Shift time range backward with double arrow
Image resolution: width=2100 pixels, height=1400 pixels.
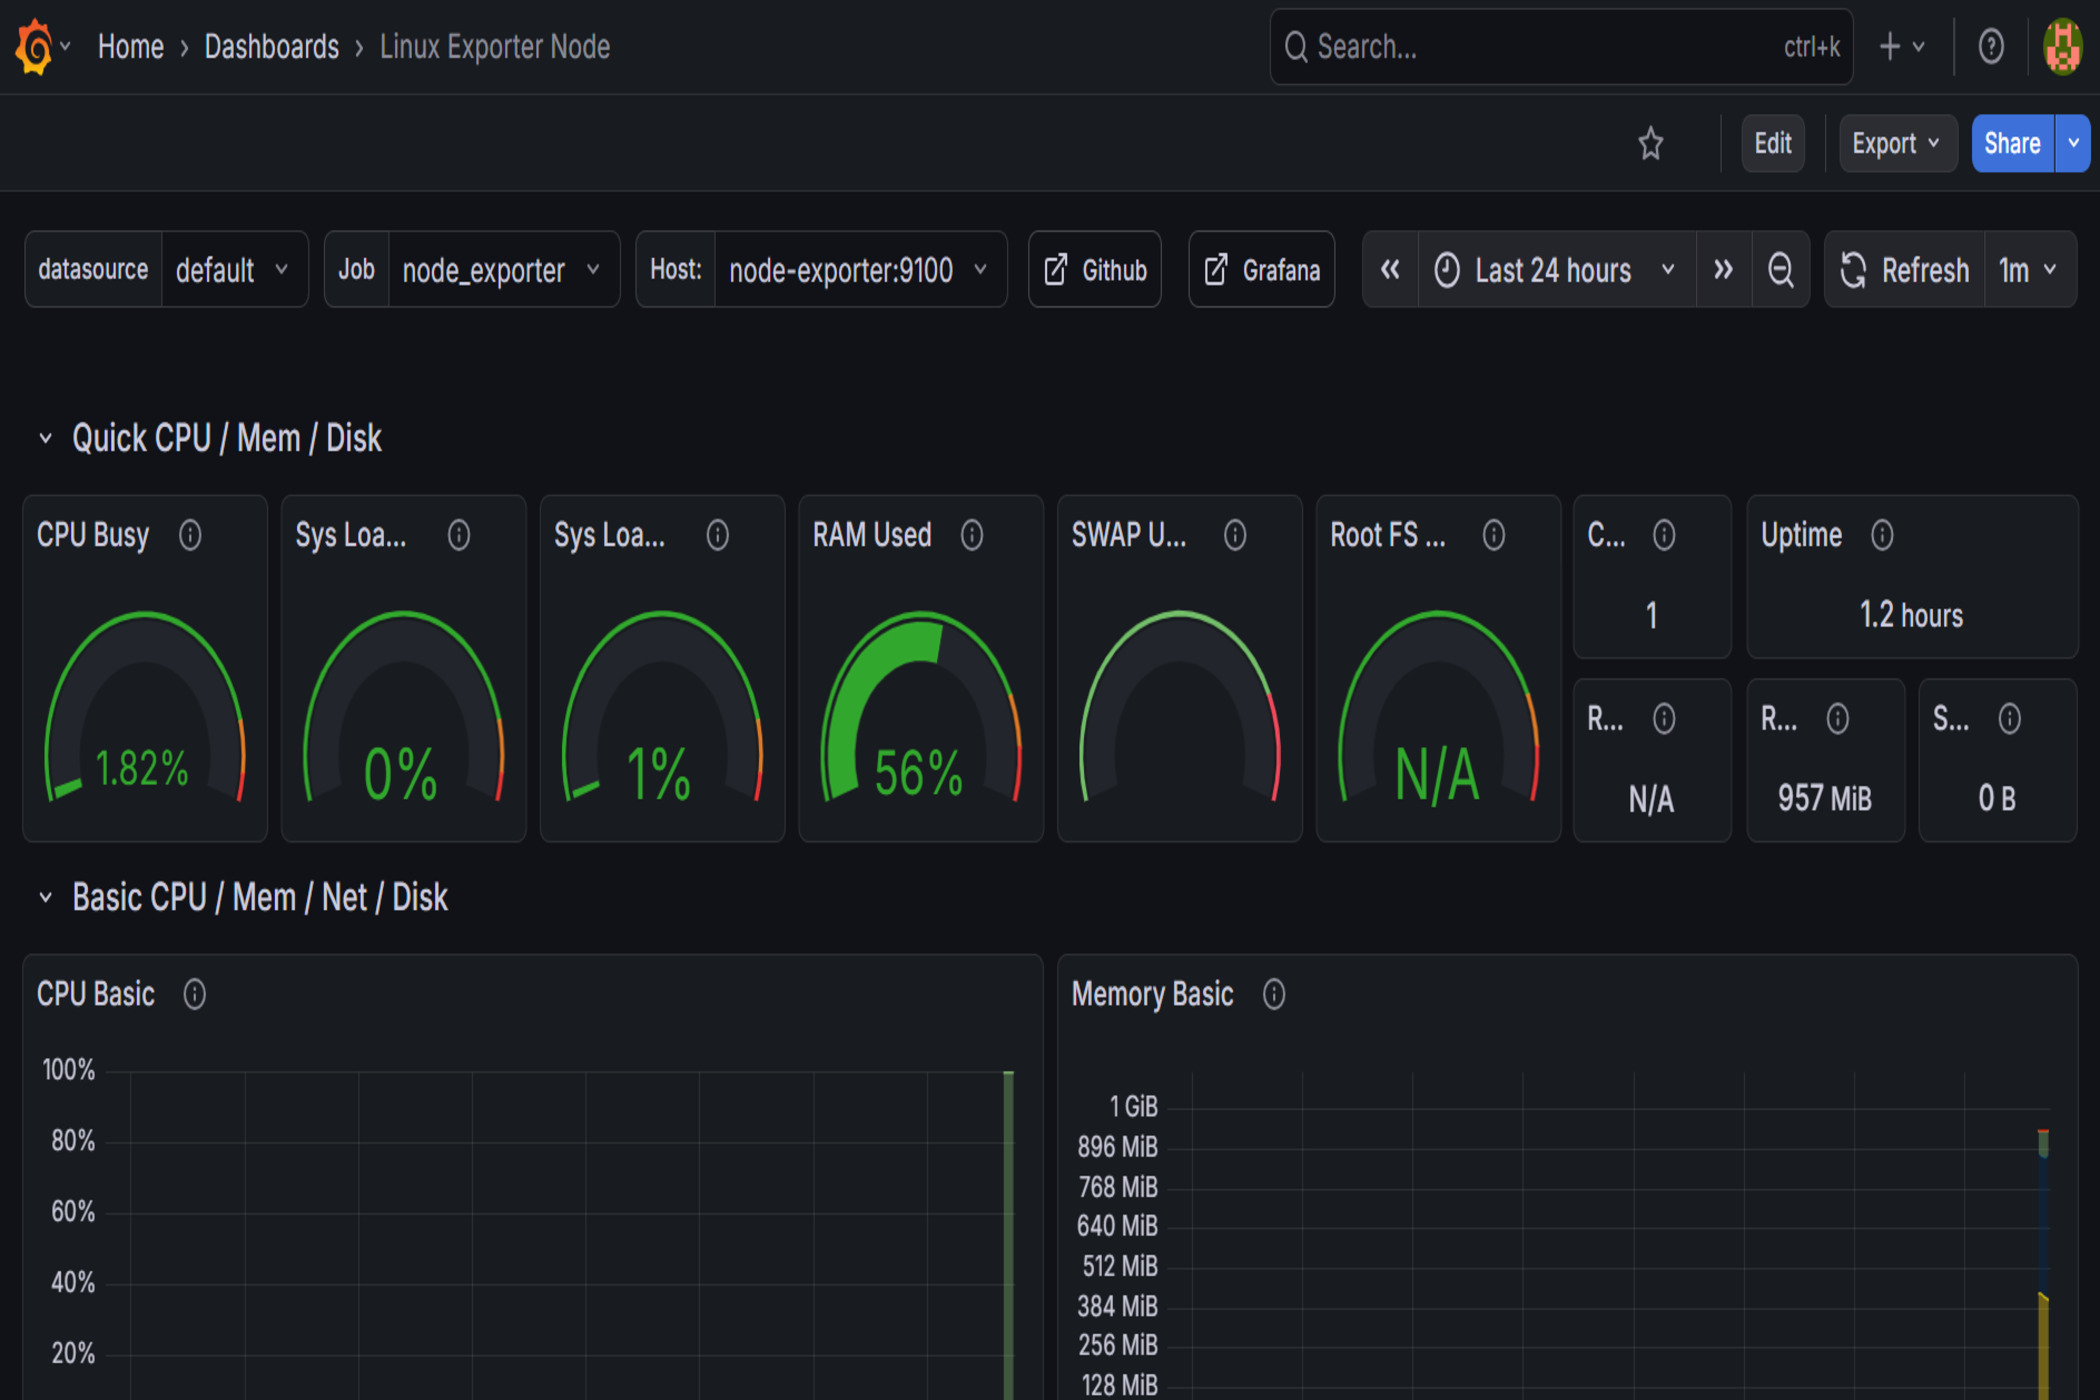[x=1390, y=270]
